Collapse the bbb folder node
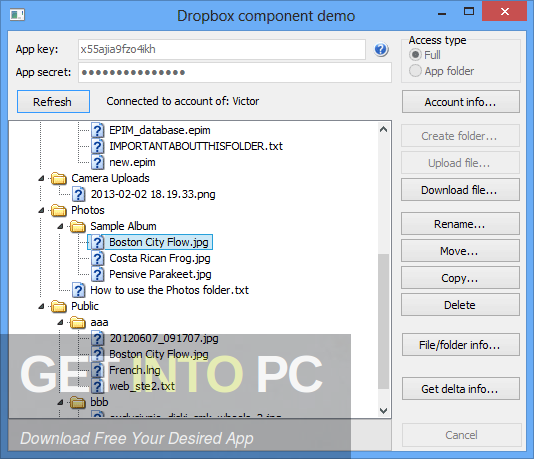Screen dimensions: 534x459 [x=60, y=402]
